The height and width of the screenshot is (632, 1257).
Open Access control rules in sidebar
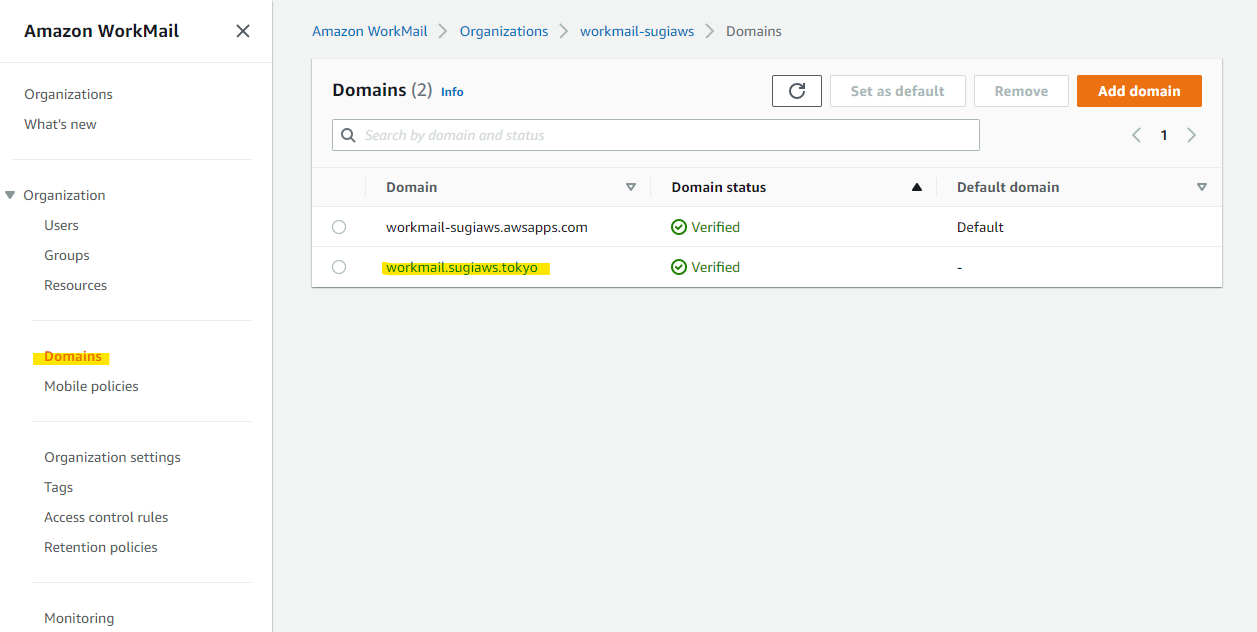(x=106, y=517)
